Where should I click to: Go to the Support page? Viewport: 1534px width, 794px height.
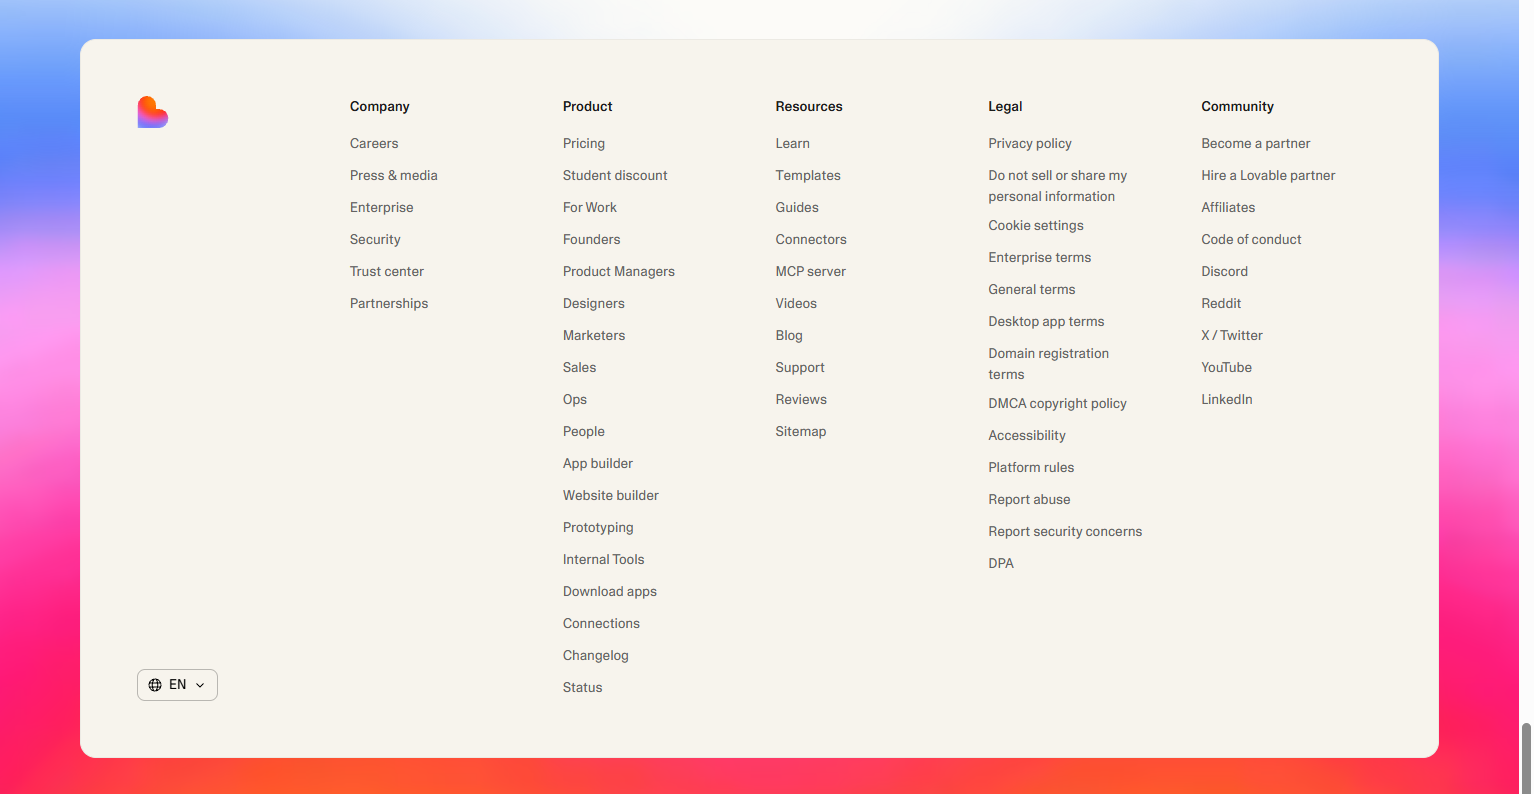click(x=800, y=368)
